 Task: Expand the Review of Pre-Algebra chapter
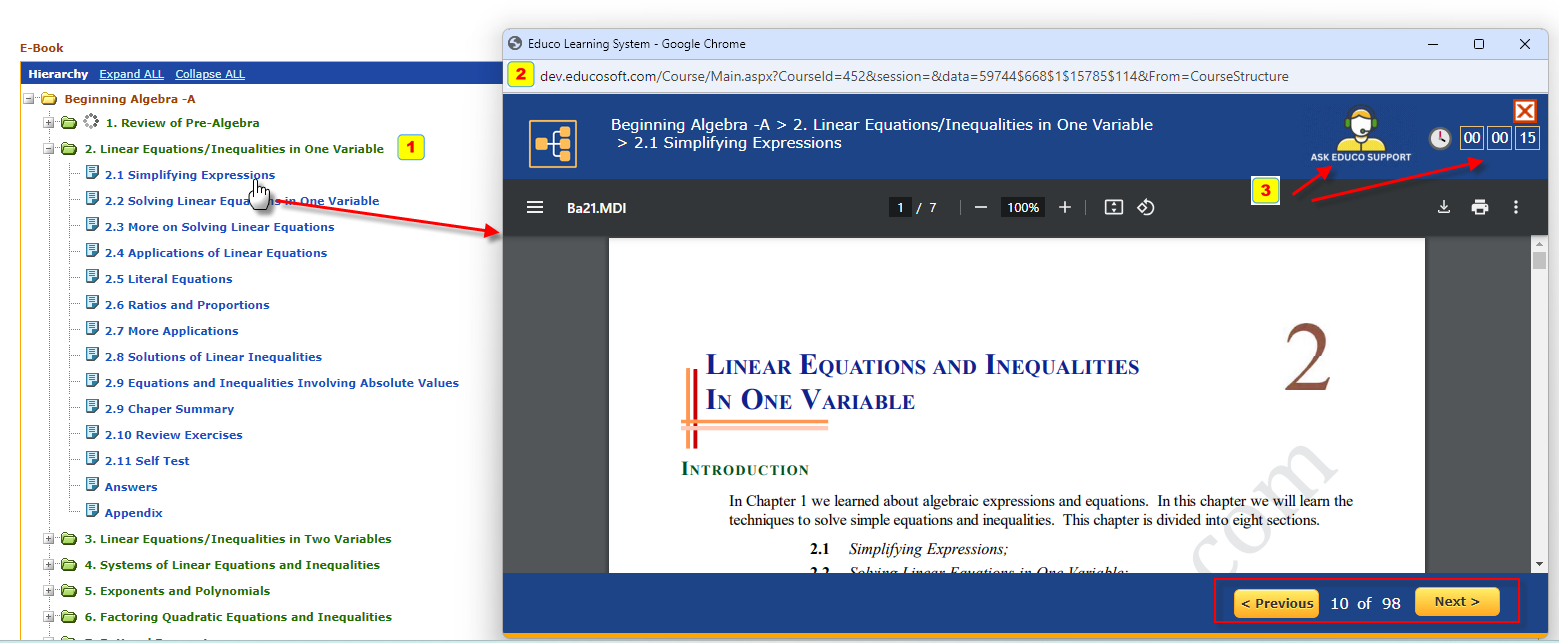coord(49,123)
